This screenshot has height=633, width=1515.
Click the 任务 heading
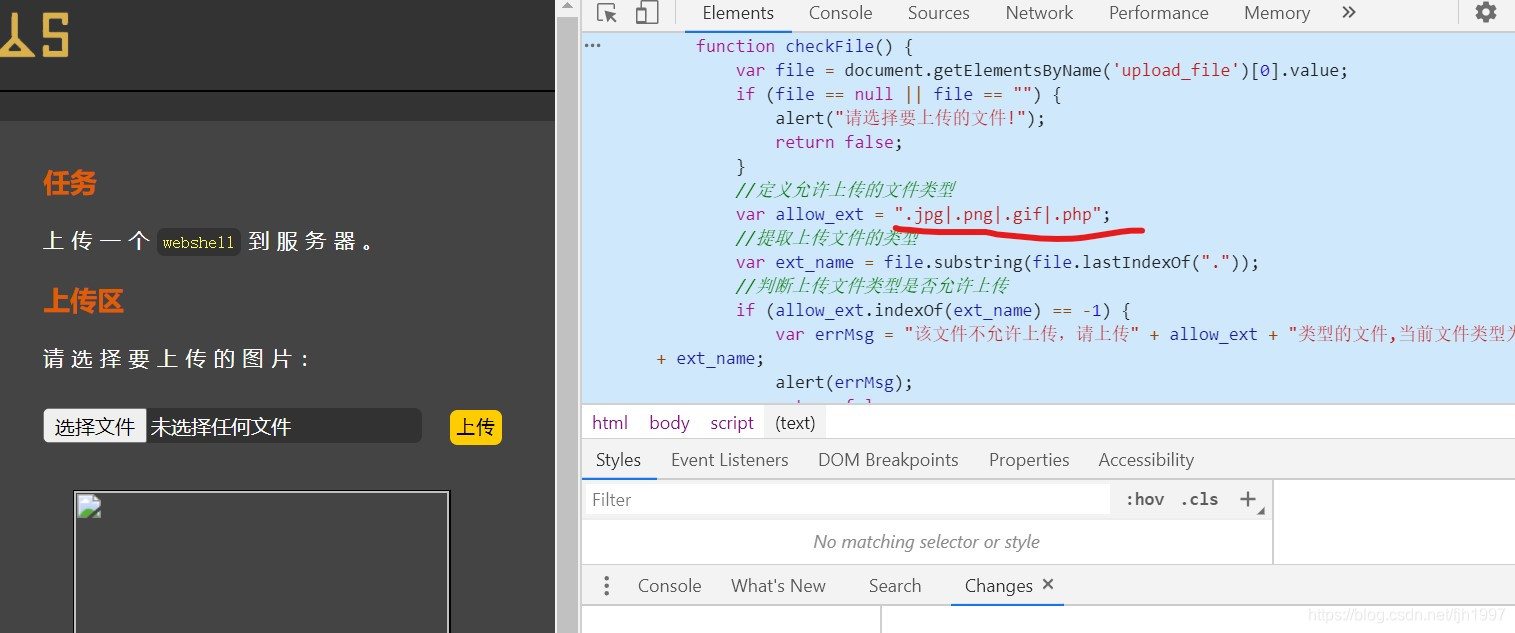pos(70,183)
